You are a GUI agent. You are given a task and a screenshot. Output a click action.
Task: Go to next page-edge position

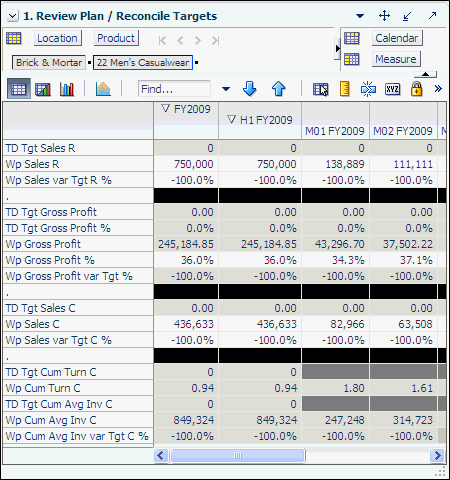198,41
